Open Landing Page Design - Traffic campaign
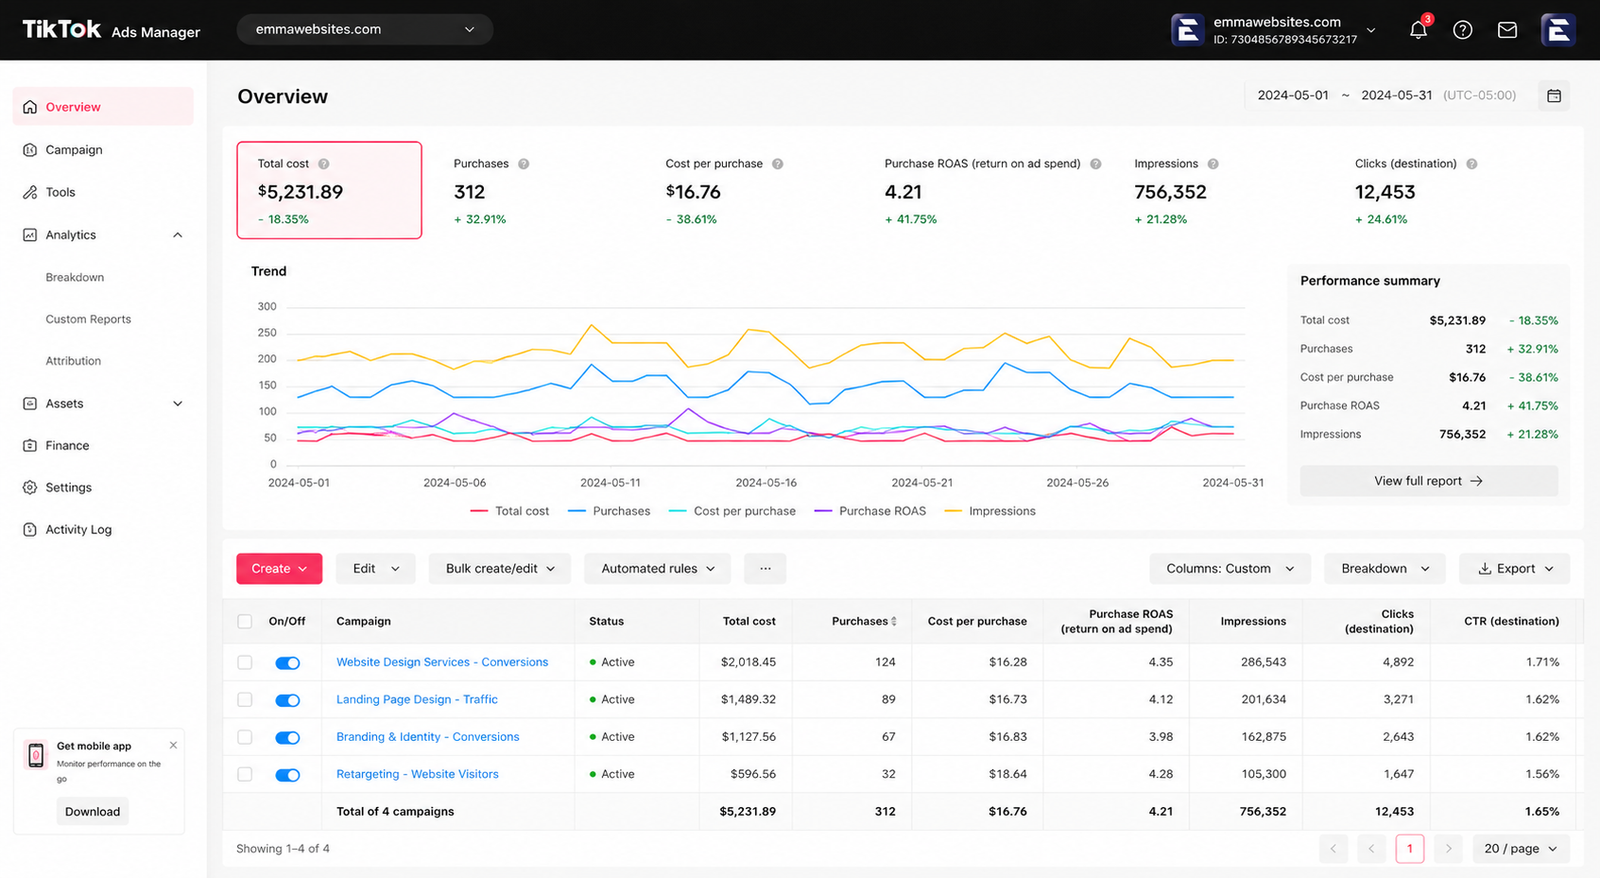This screenshot has width=1600, height=878. (x=417, y=700)
